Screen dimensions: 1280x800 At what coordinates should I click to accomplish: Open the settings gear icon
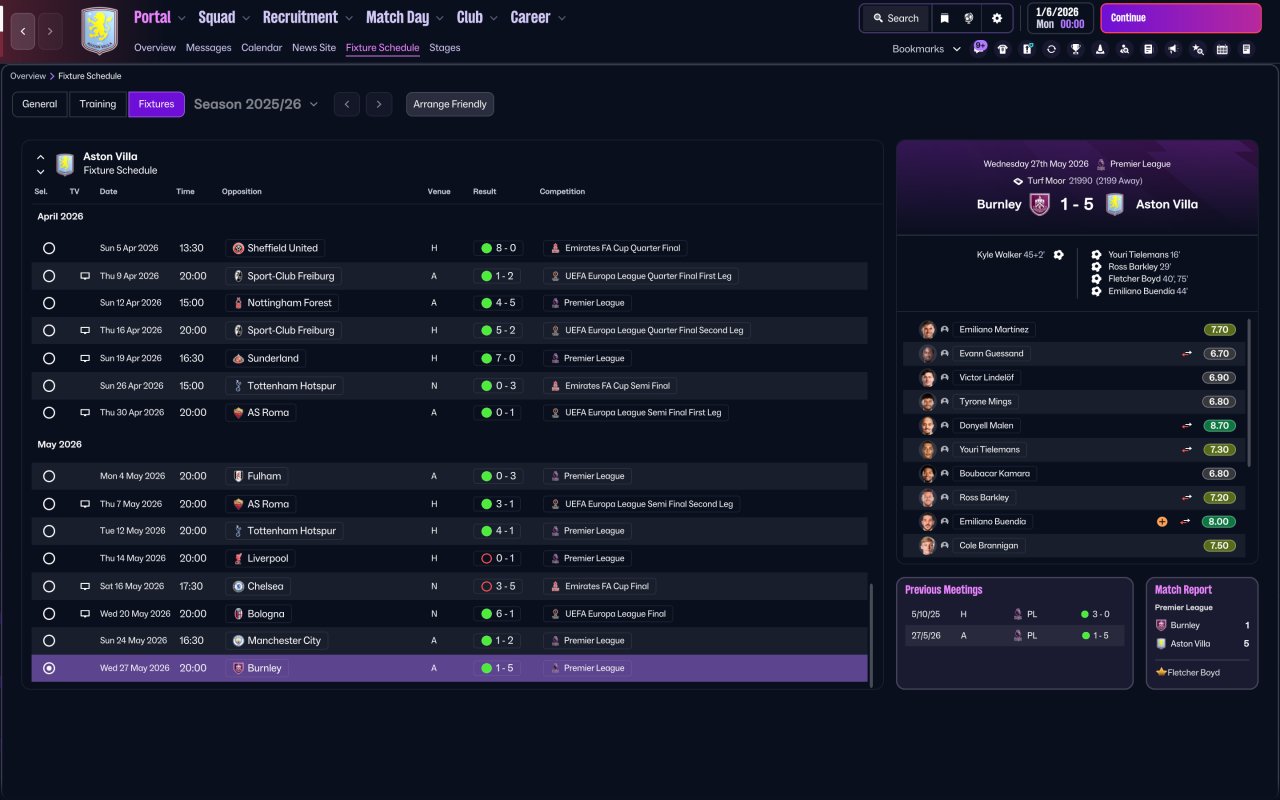point(997,18)
